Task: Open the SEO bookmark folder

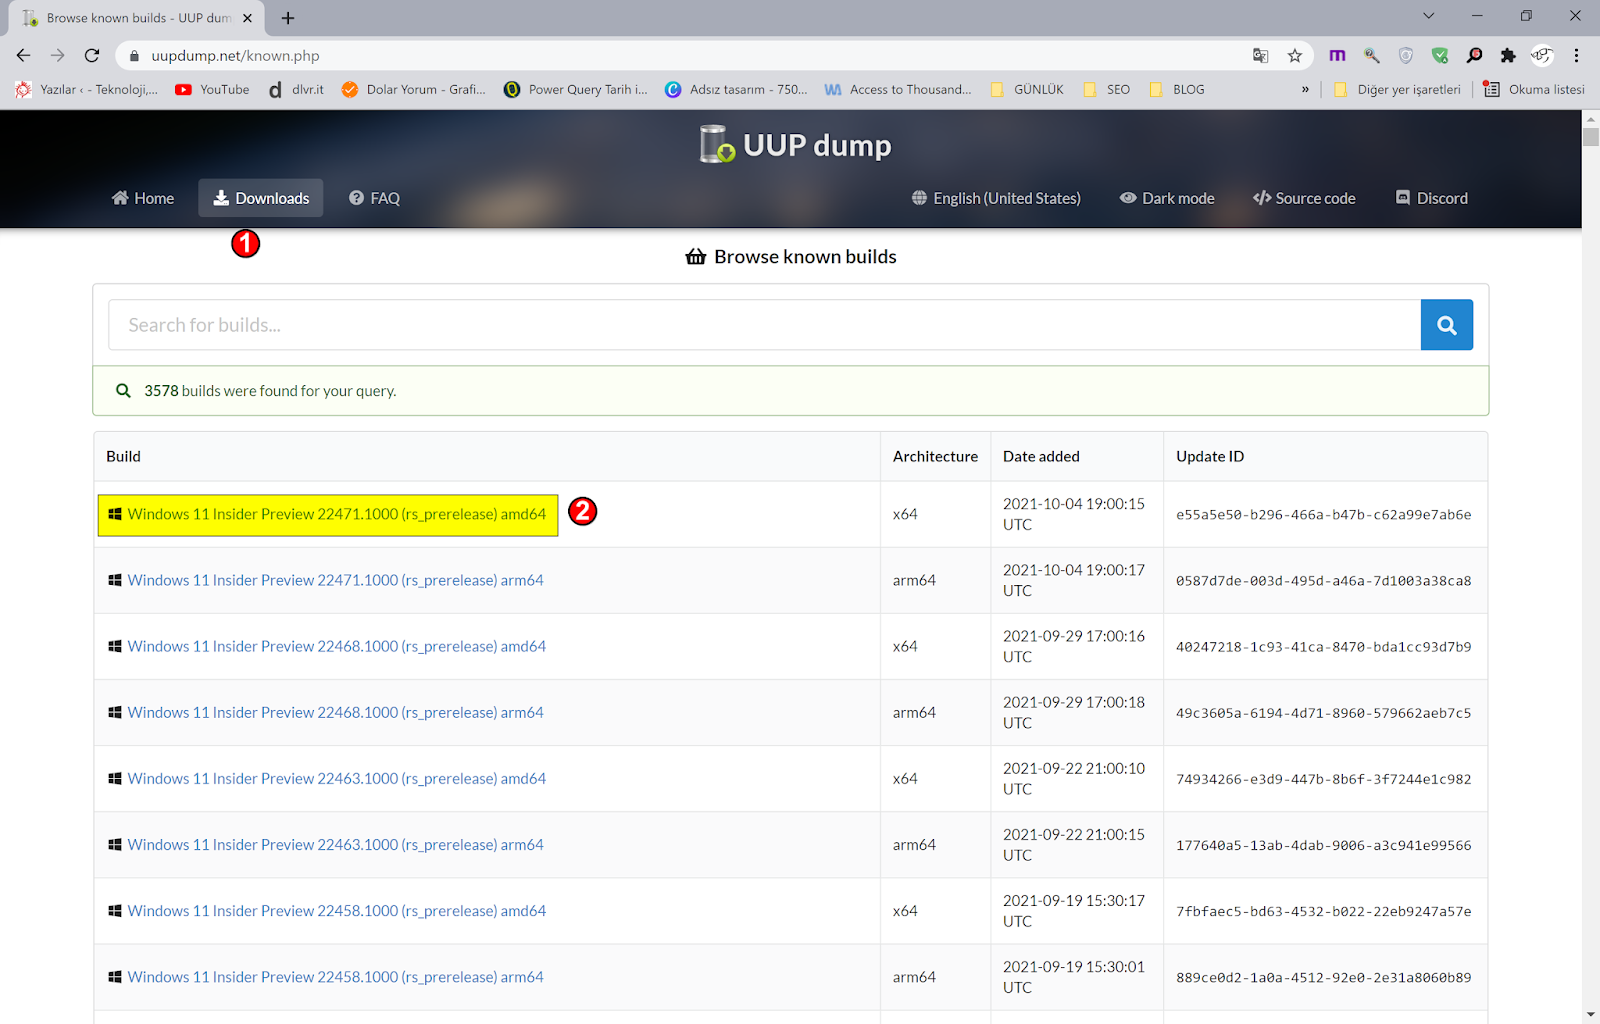Action: [x=1107, y=89]
